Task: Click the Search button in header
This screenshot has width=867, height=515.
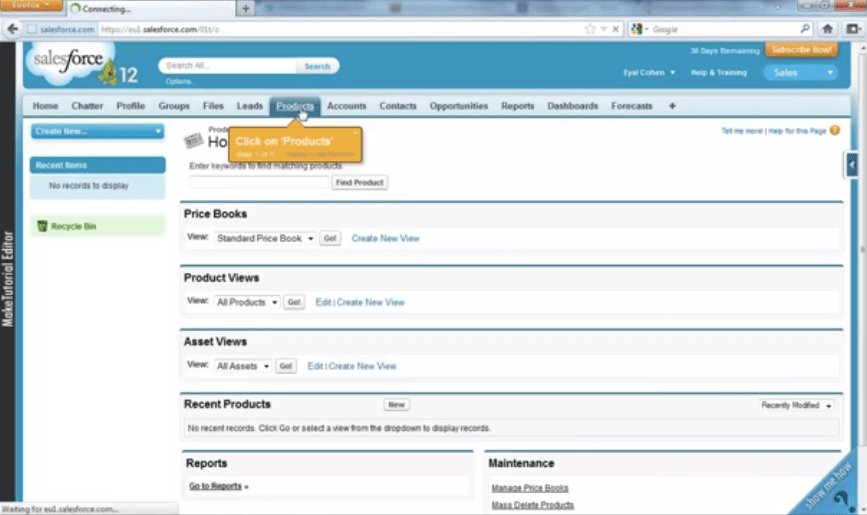Action: point(317,66)
